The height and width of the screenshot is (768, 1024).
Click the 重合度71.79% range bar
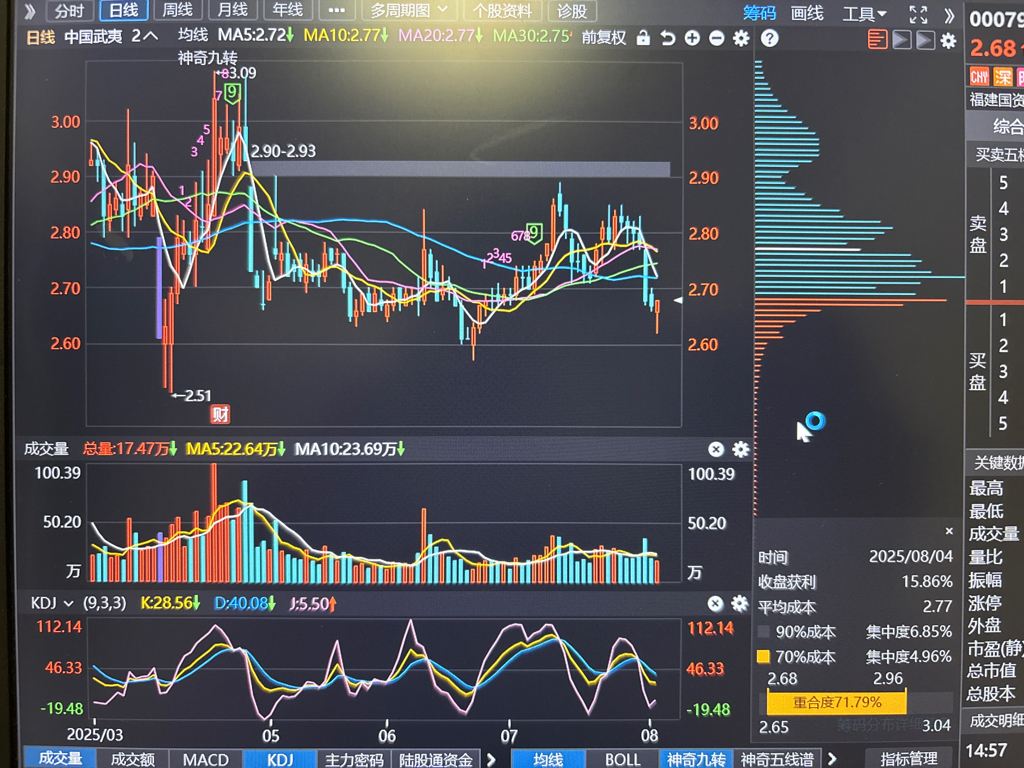(x=837, y=703)
